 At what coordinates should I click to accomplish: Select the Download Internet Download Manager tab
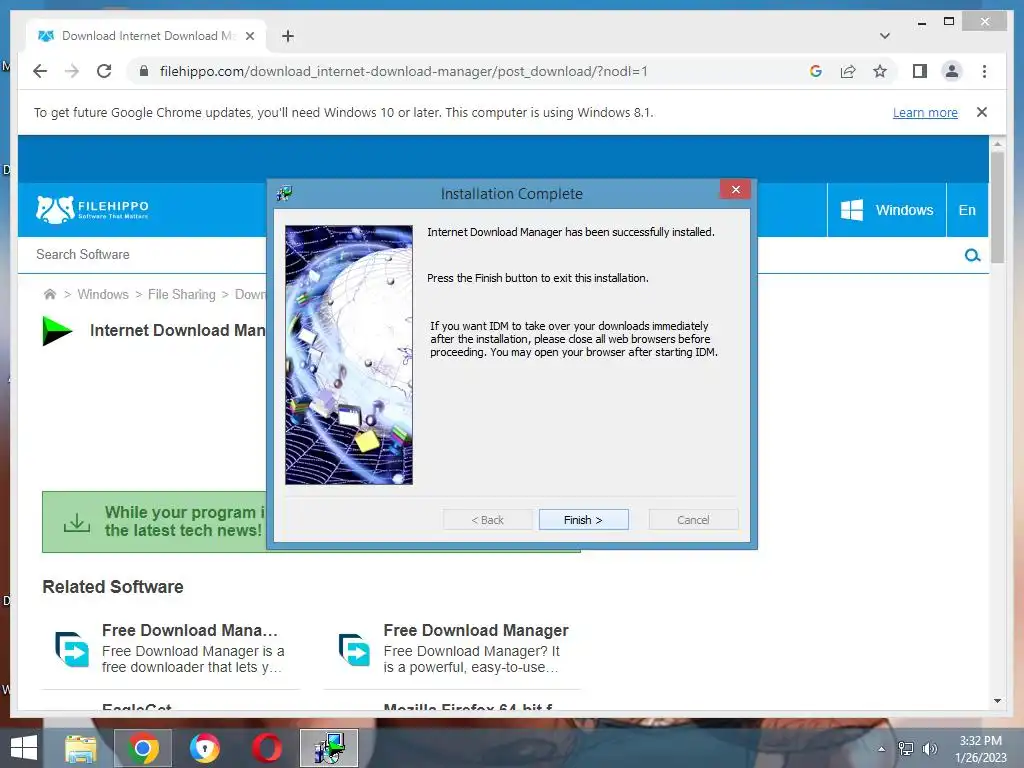click(146, 36)
